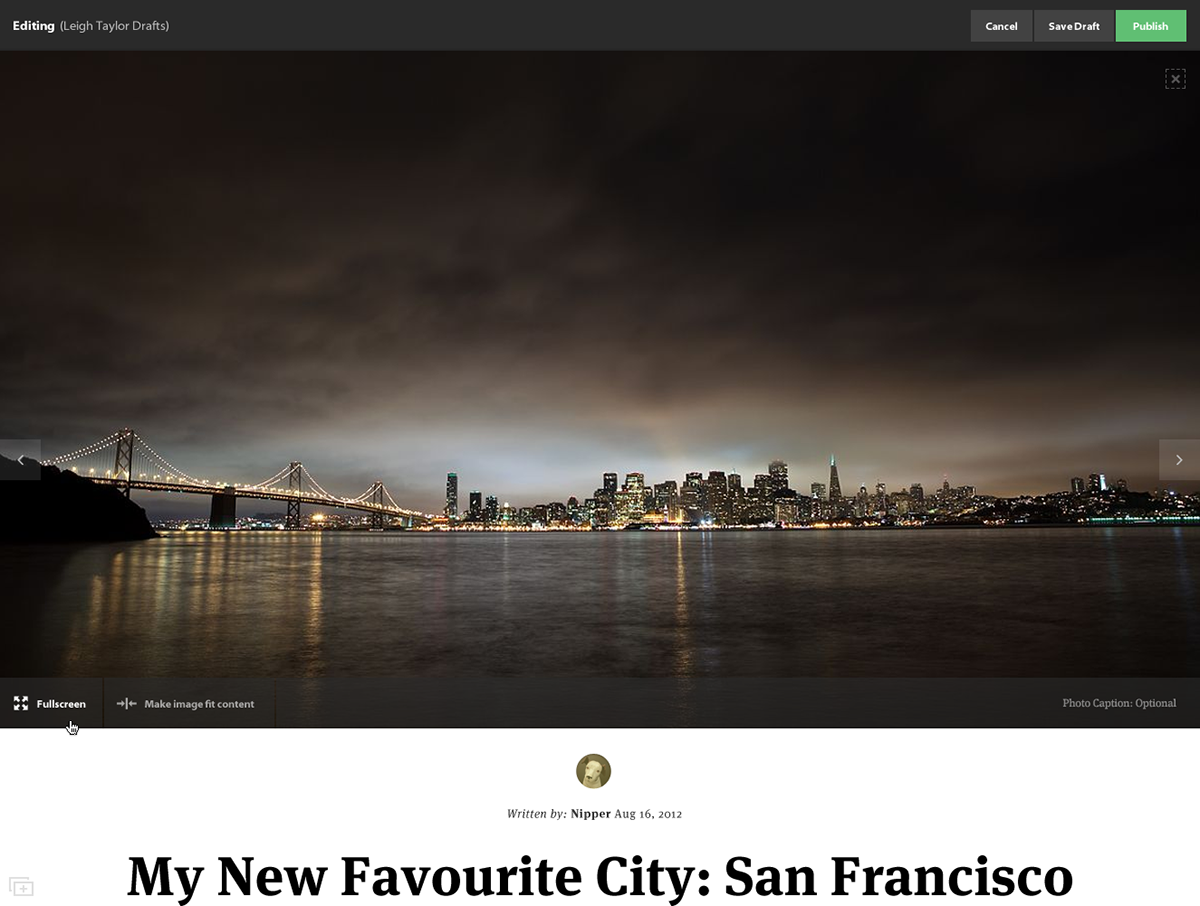Click the Photo Caption optional field
Image resolution: width=1200 pixels, height=906 pixels.
click(1119, 703)
